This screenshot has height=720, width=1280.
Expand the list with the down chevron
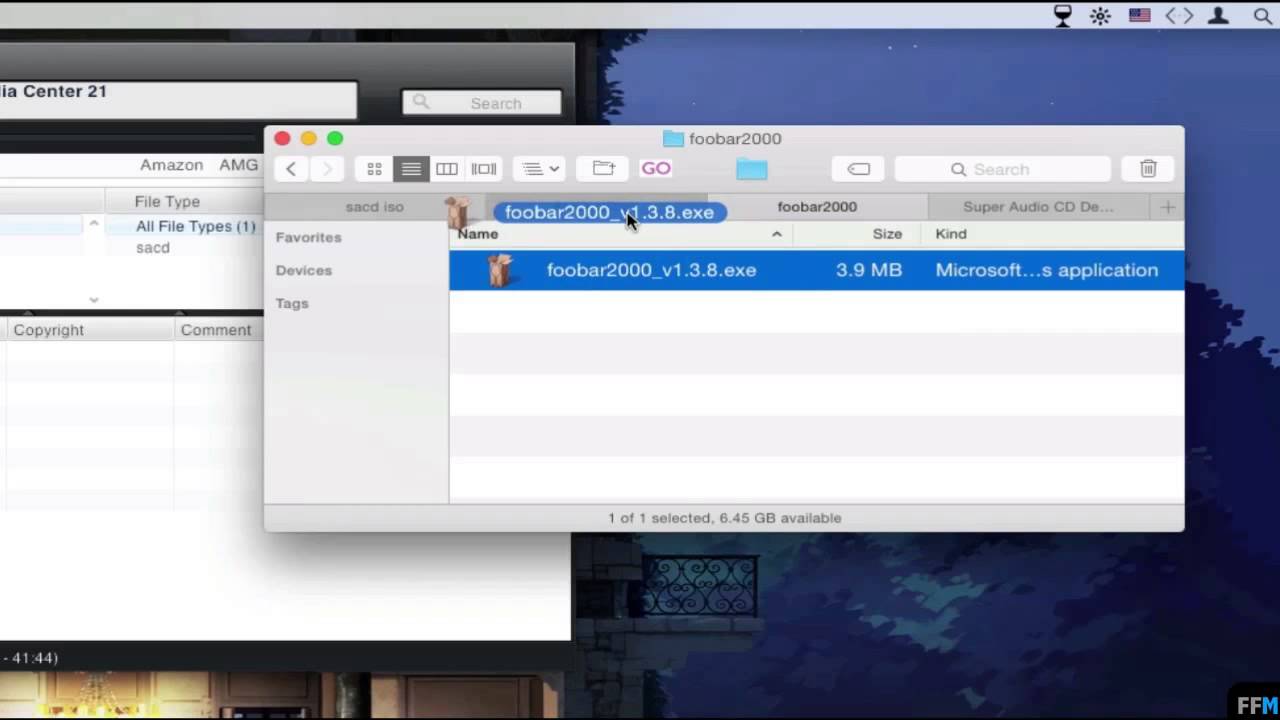[93, 299]
